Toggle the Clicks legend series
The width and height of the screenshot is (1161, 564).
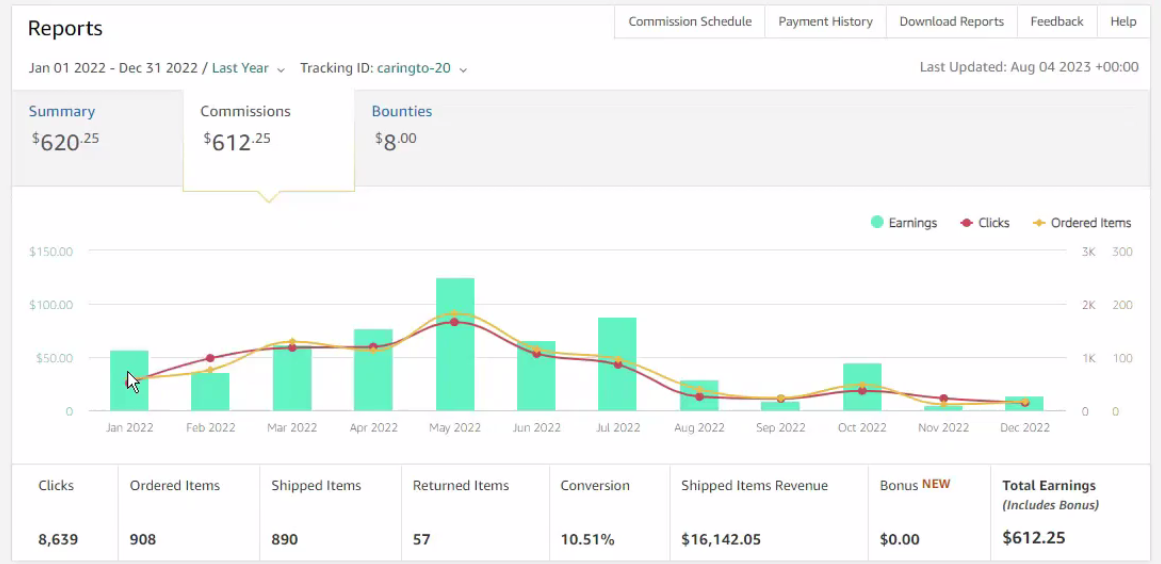[x=984, y=222]
